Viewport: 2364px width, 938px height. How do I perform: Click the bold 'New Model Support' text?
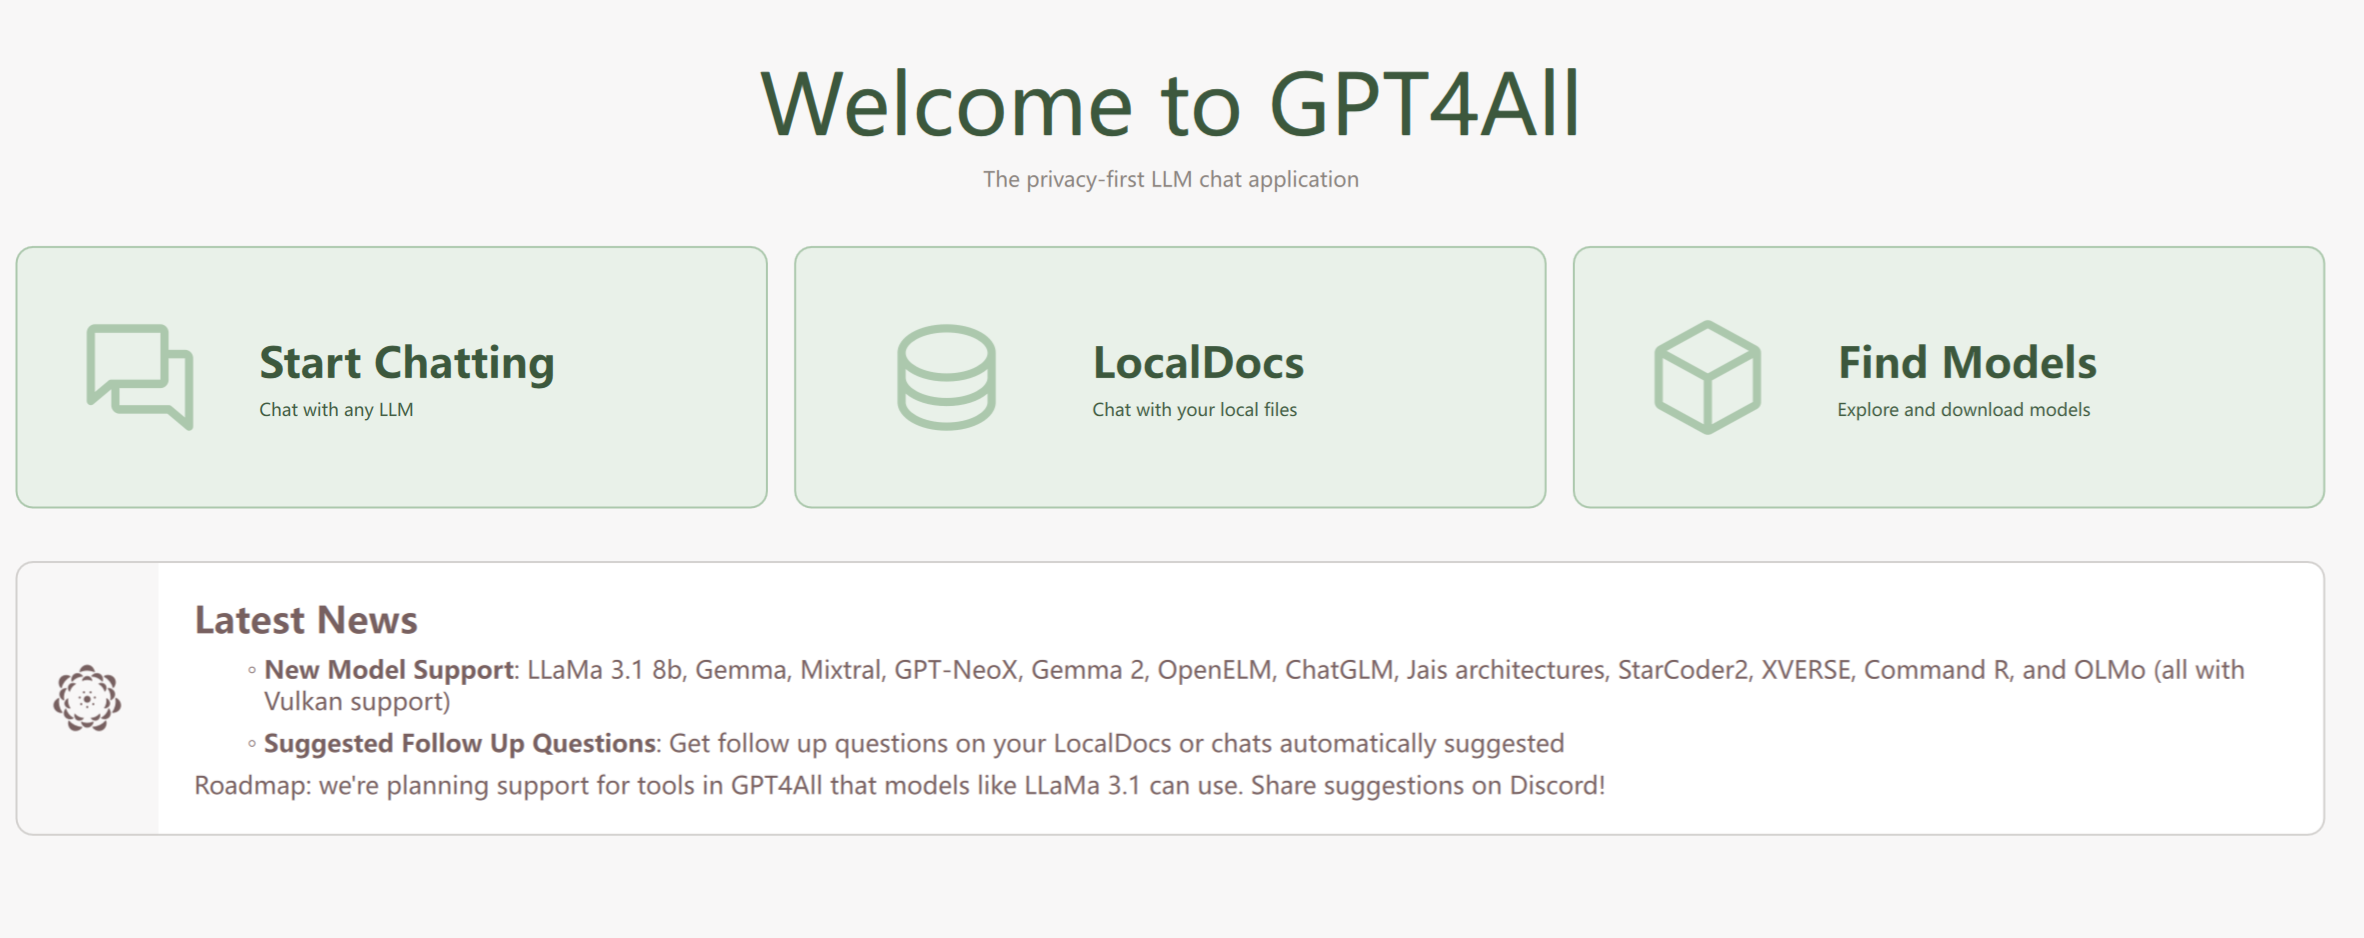tap(388, 670)
